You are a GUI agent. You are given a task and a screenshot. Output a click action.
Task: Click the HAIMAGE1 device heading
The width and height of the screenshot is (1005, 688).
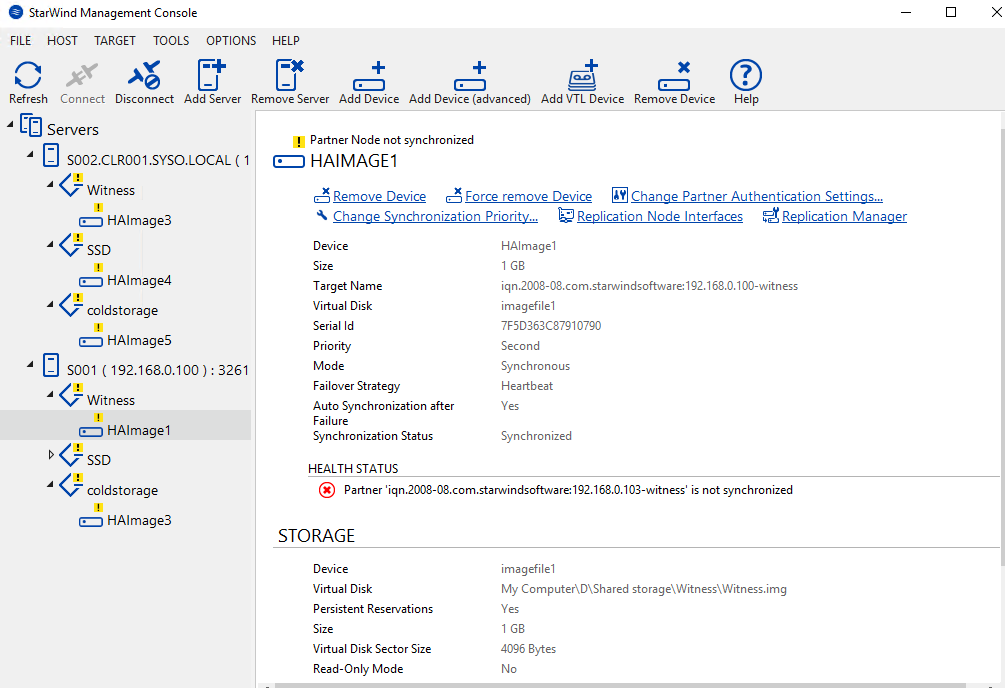click(354, 161)
